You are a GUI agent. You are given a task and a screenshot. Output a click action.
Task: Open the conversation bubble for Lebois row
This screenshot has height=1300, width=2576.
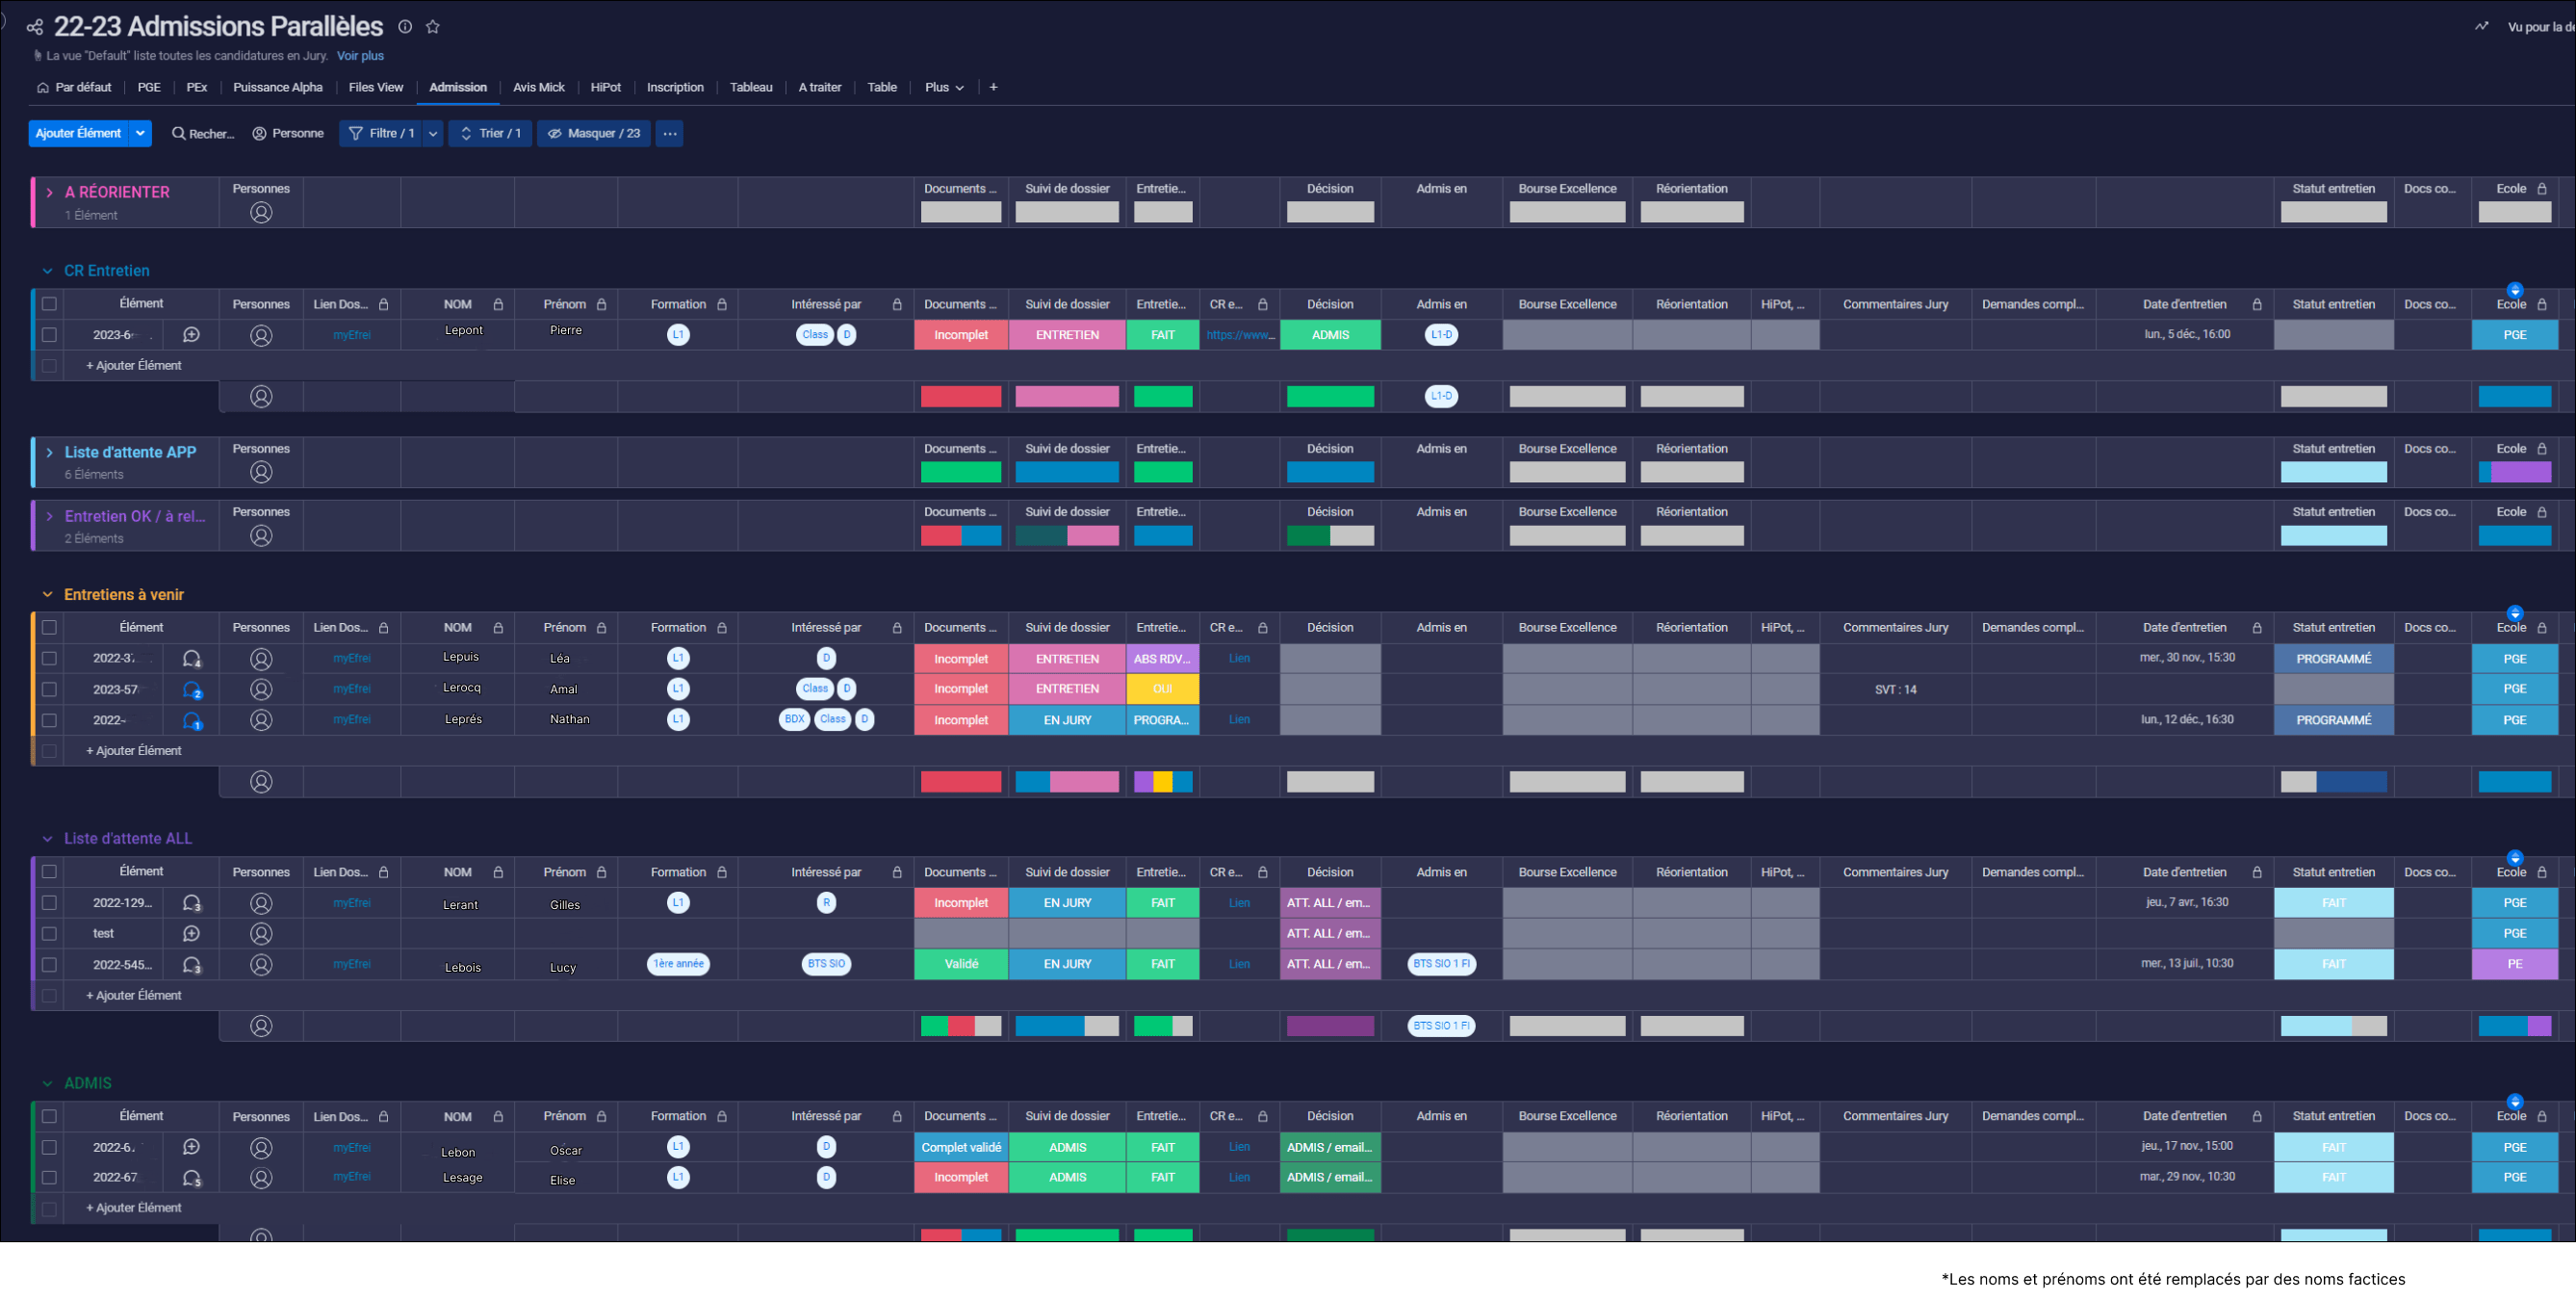tap(192, 966)
